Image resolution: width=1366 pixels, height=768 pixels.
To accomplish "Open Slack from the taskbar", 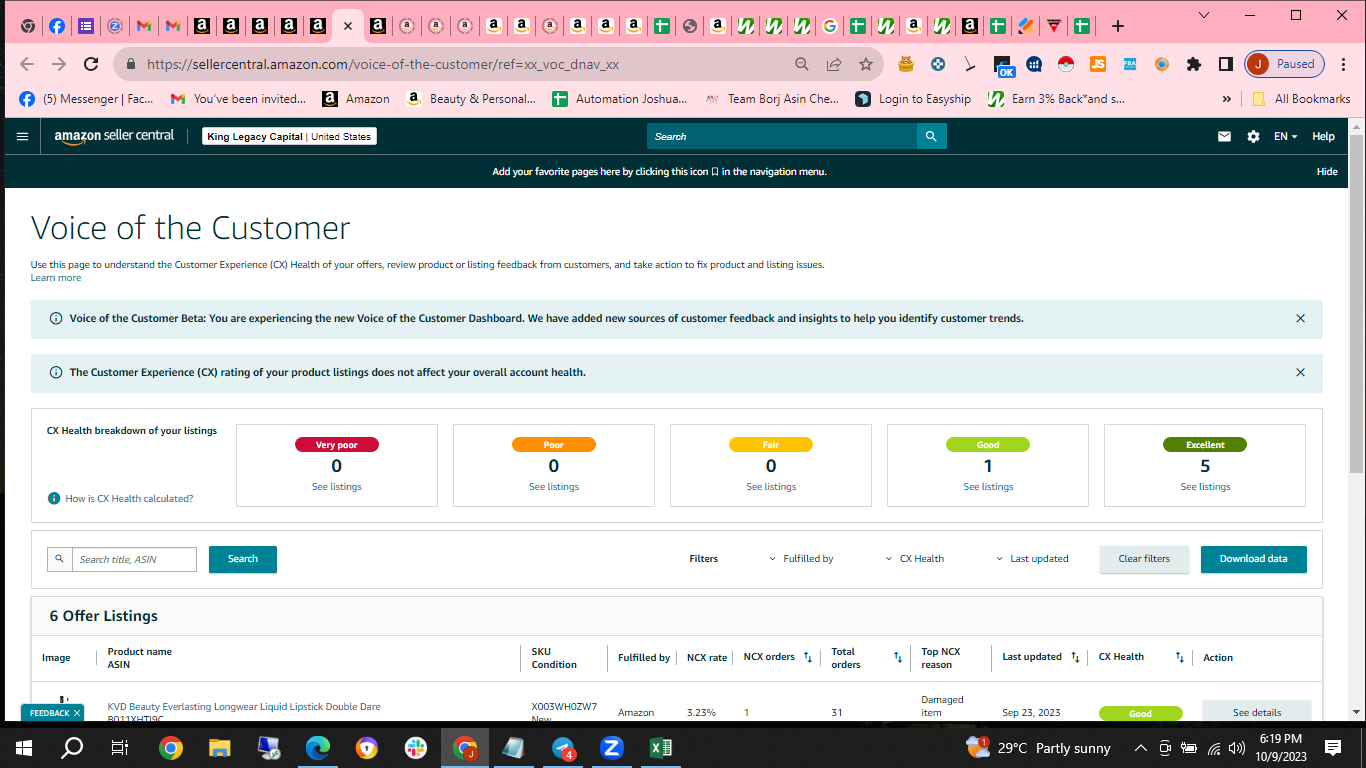I will coord(416,747).
